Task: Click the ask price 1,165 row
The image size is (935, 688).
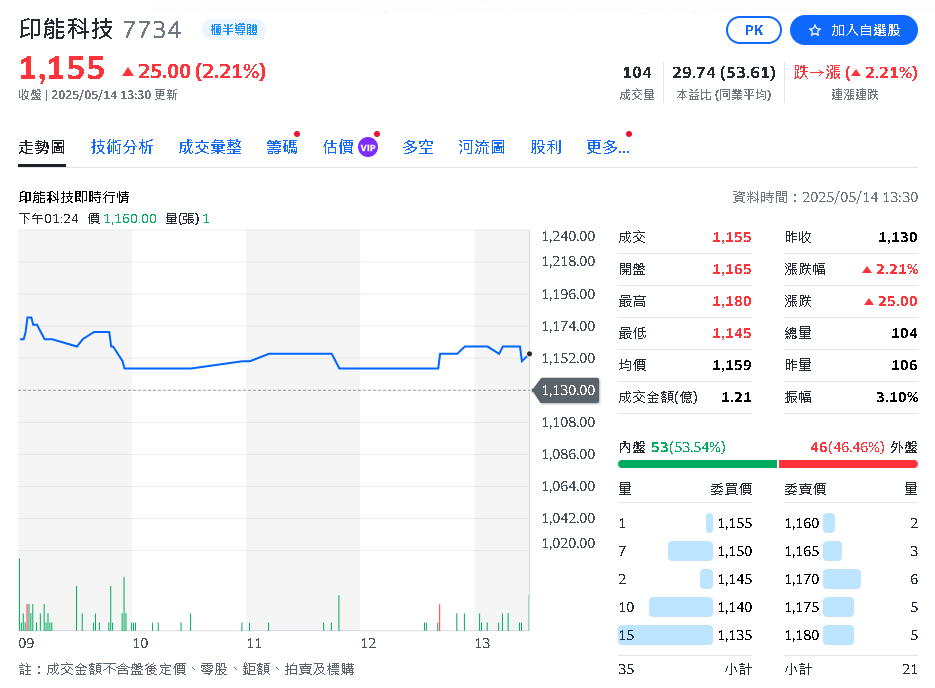Action: click(x=851, y=551)
